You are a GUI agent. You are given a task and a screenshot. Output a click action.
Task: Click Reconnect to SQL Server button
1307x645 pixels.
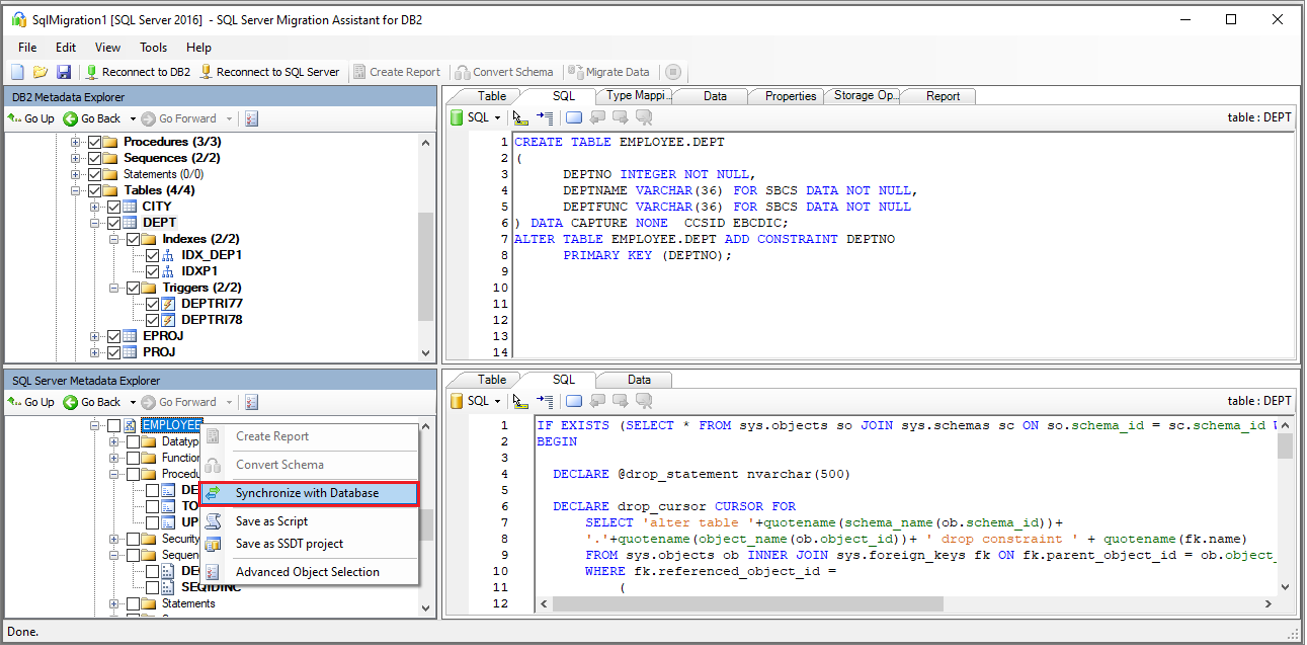click(x=269, y=72)
